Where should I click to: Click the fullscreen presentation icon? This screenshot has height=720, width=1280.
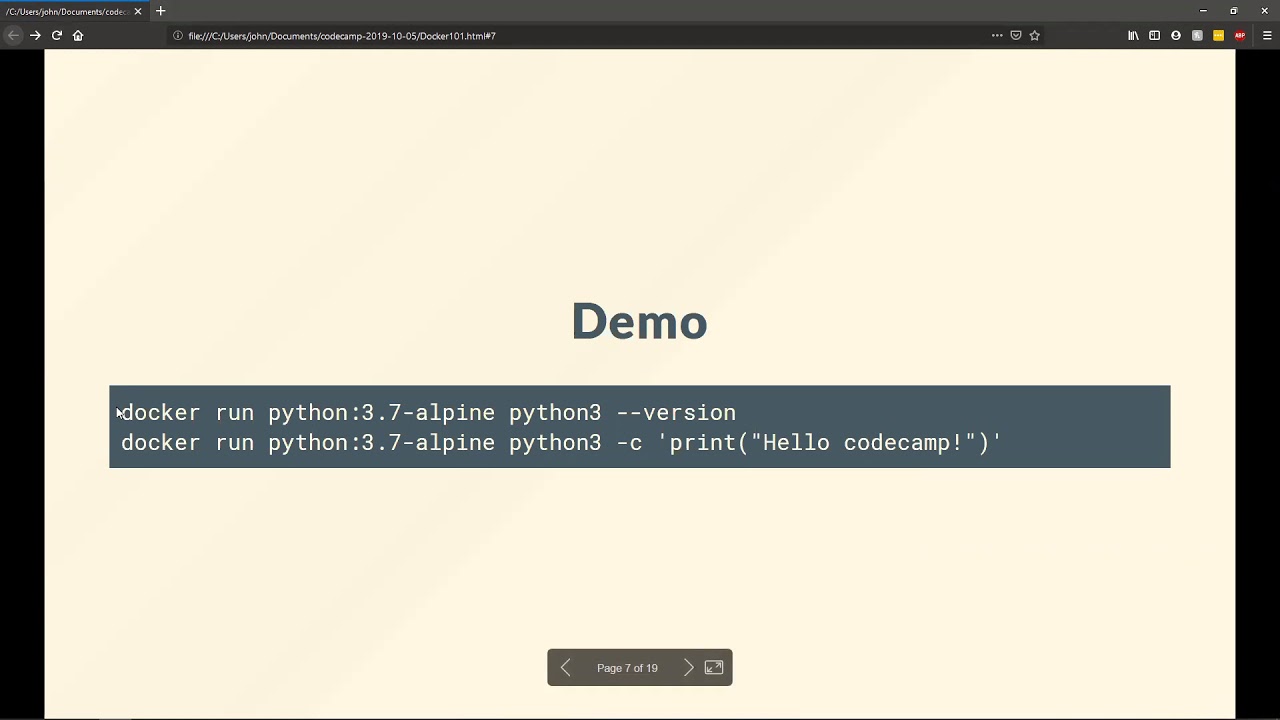[x=714, y=668]
